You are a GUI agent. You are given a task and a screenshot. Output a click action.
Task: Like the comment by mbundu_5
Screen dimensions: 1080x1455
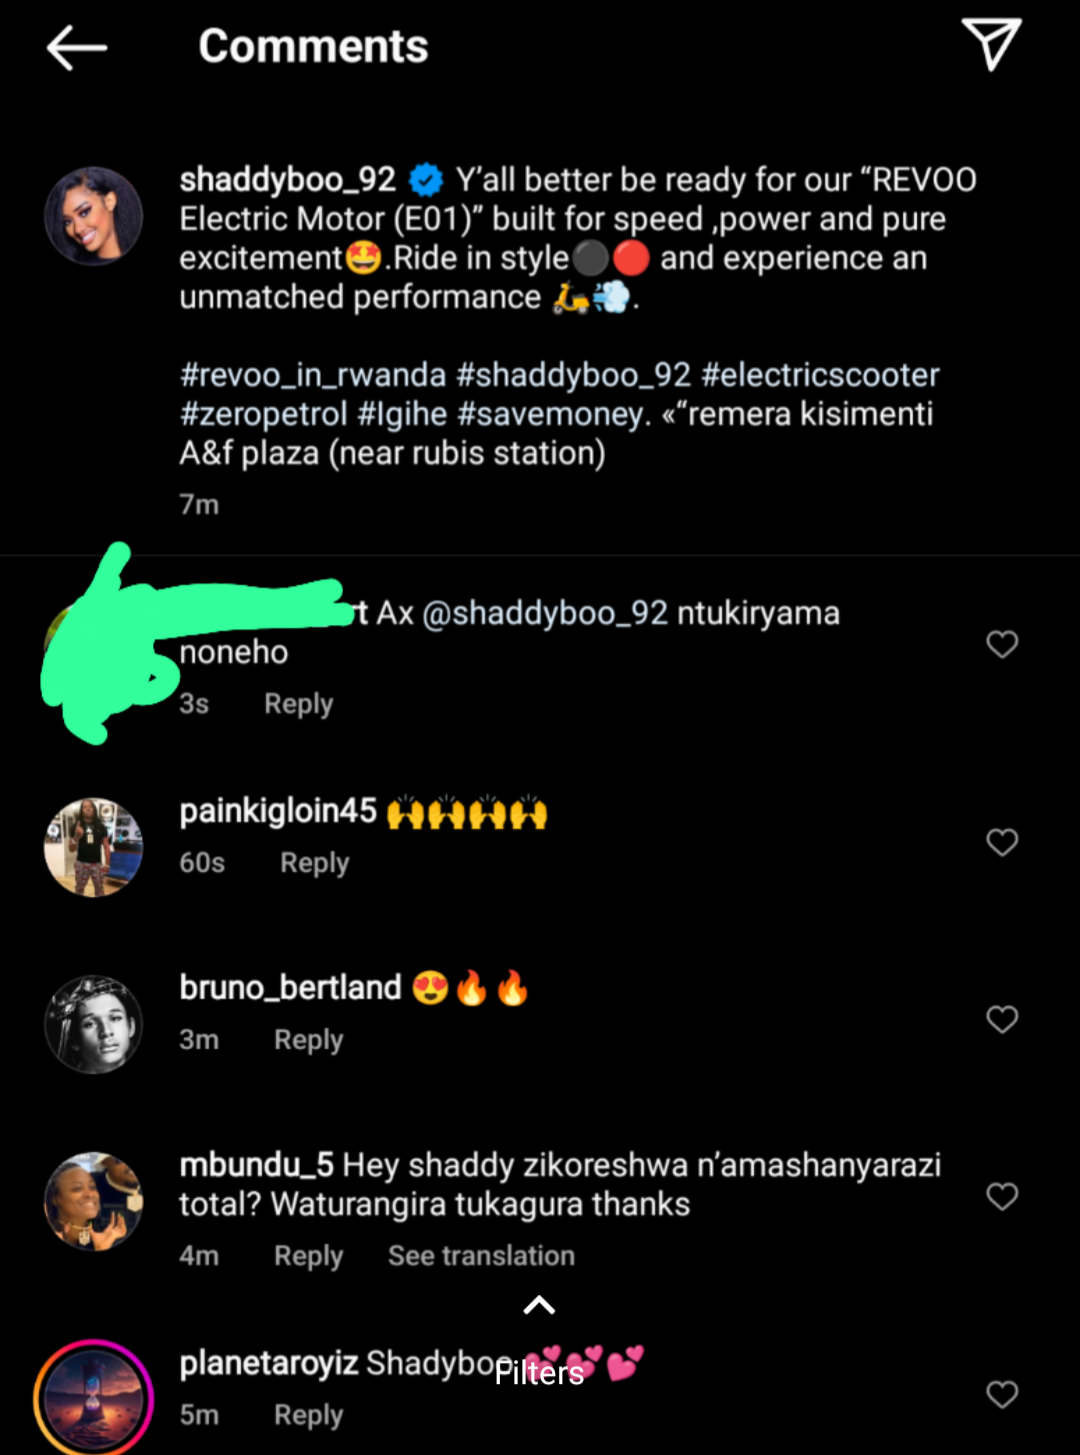(1002, 1196)
